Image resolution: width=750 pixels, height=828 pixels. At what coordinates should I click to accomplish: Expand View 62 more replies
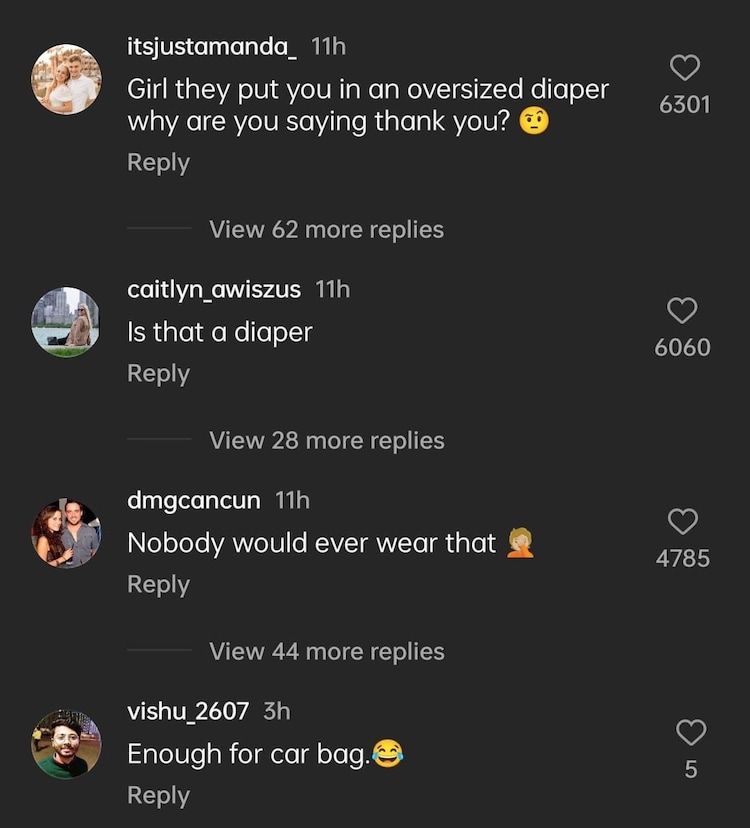(326, 229)
